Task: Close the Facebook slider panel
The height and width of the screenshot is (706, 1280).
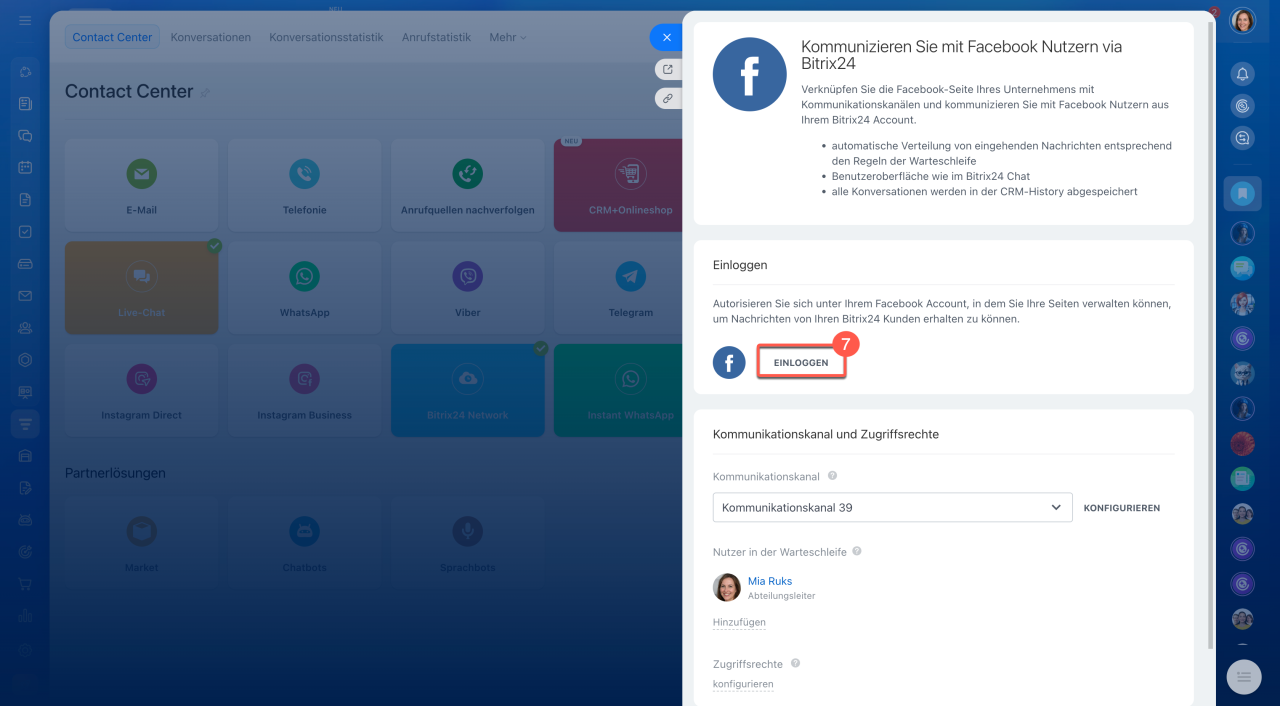Action: [x=666, y=37]
